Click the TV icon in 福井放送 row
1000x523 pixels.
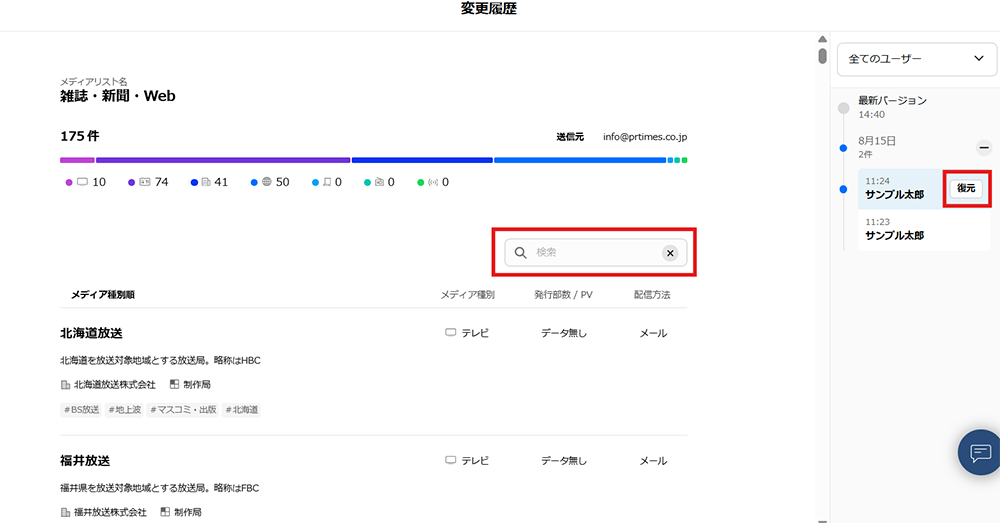coord(450,460)
